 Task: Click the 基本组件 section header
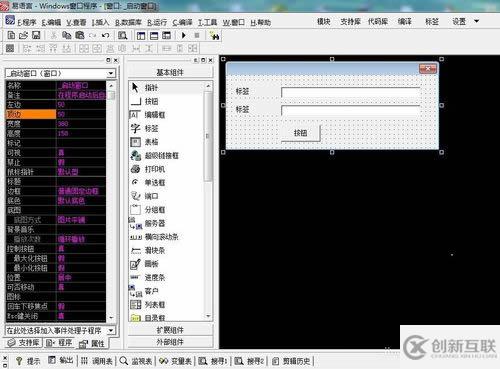tap(170, 72)
